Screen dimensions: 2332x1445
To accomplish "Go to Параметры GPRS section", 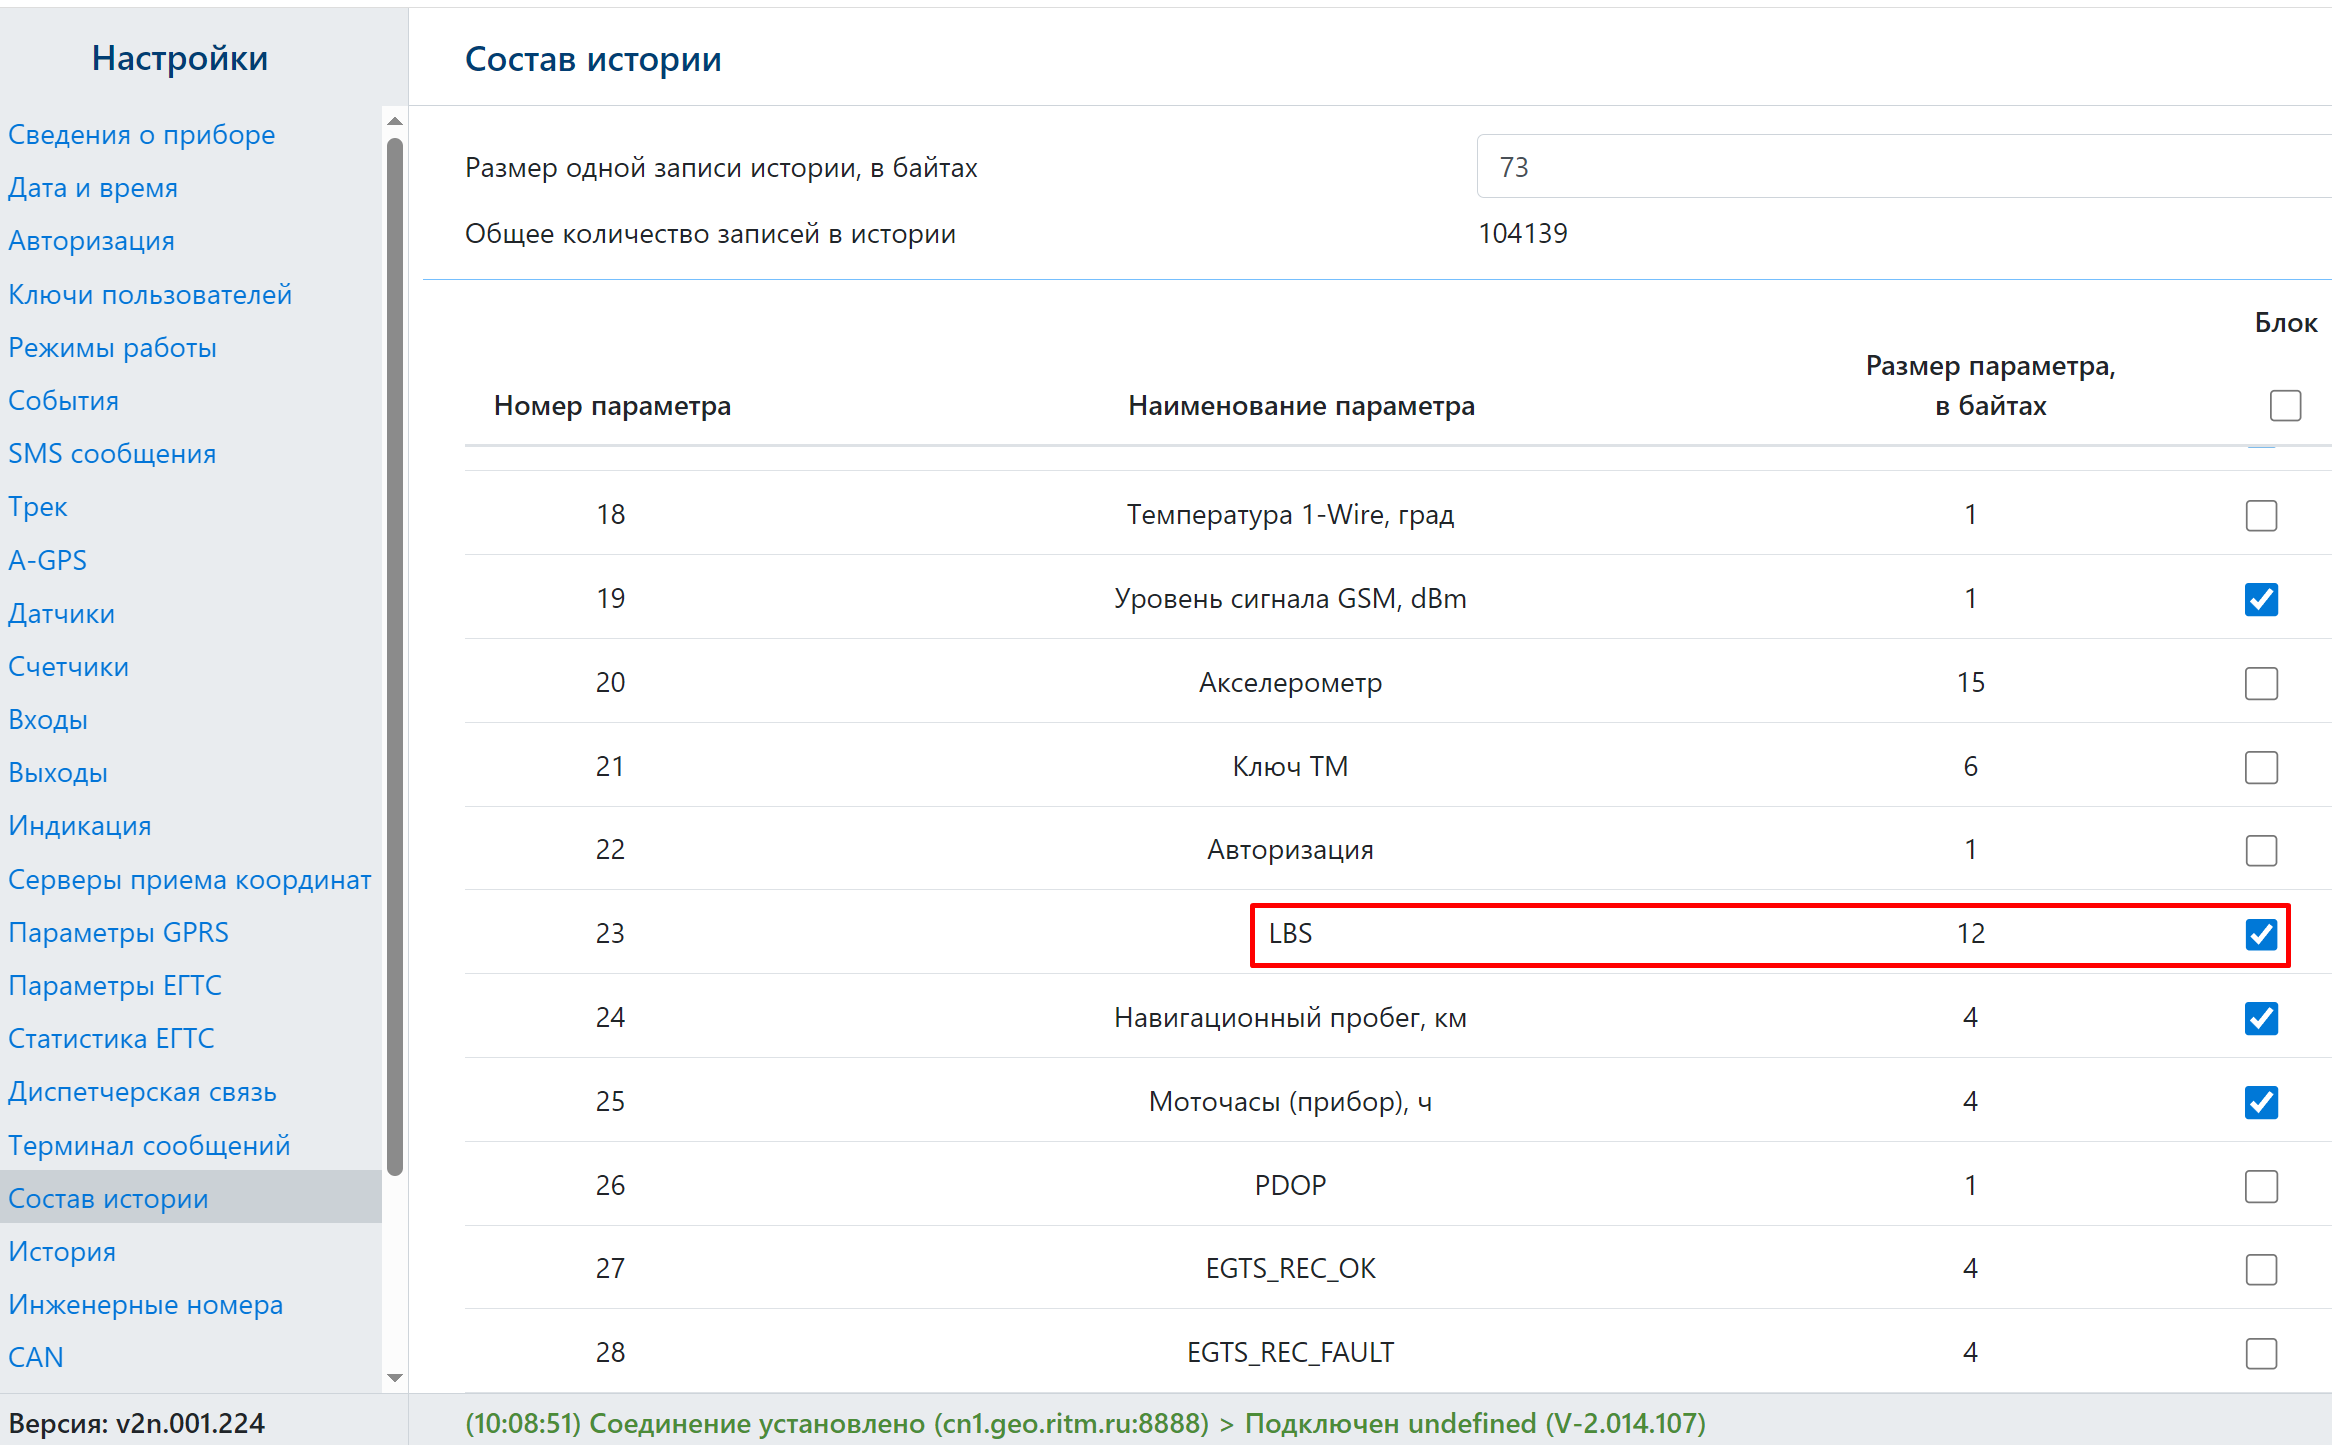I will [118, 933].
